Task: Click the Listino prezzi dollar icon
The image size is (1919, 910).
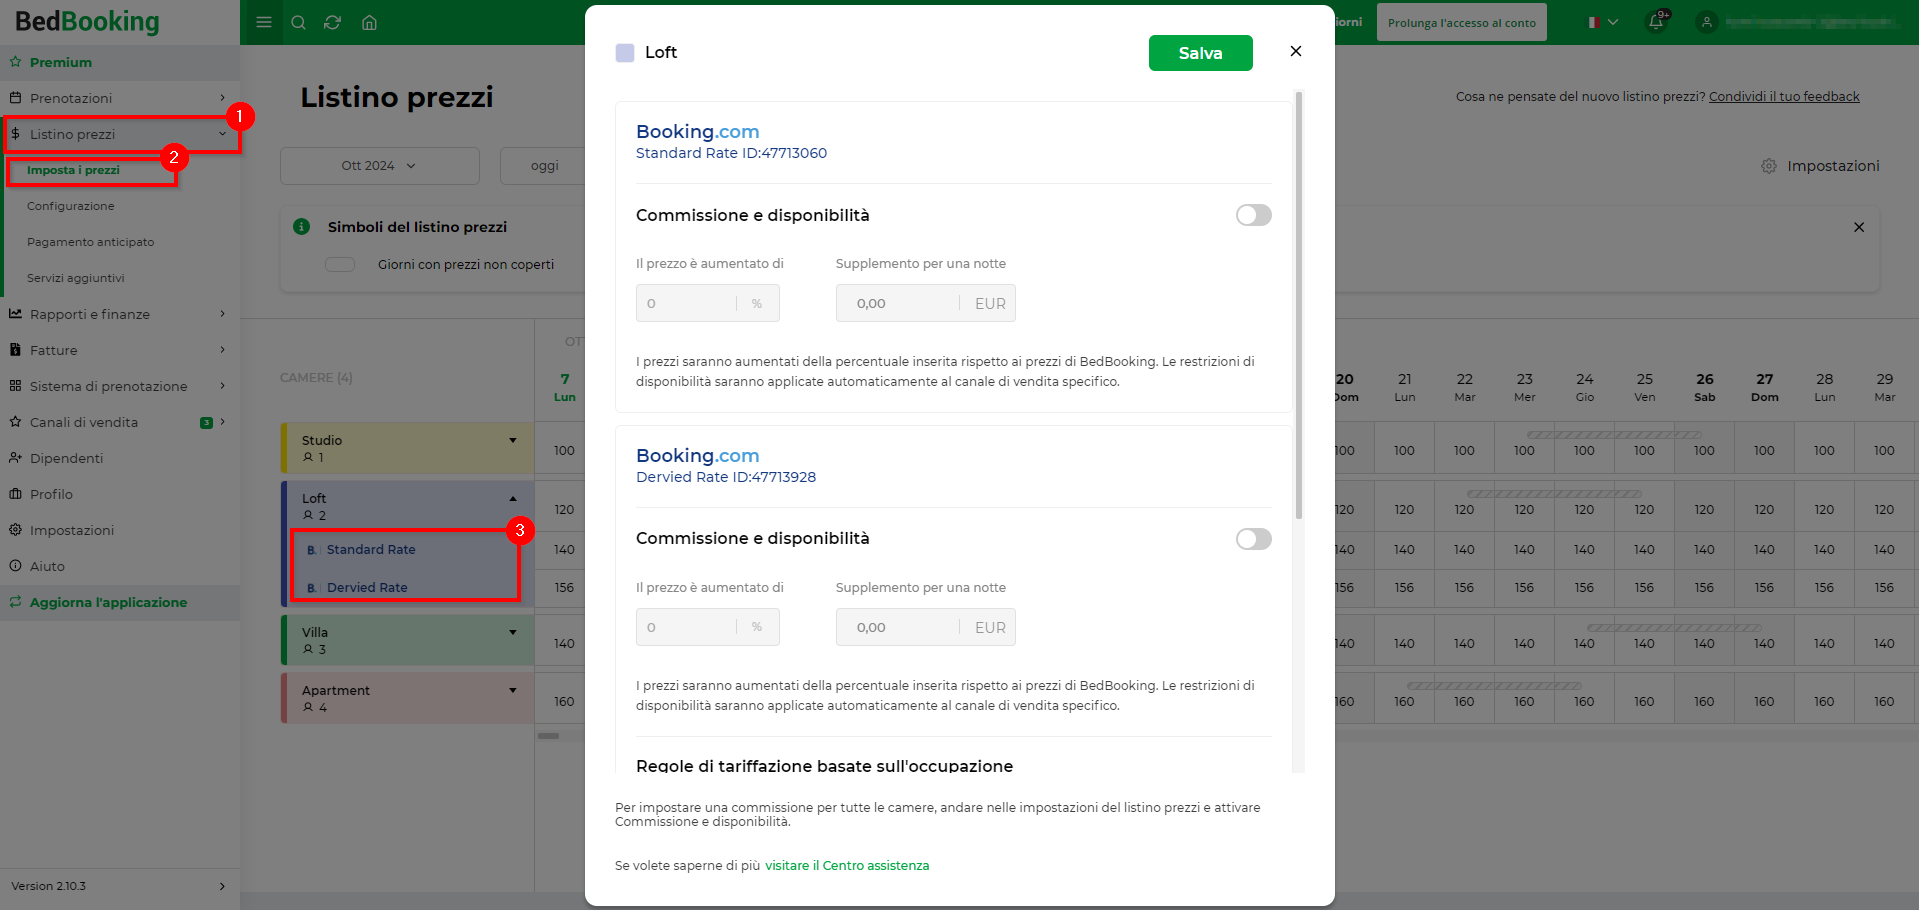Action: click(15, 134)
